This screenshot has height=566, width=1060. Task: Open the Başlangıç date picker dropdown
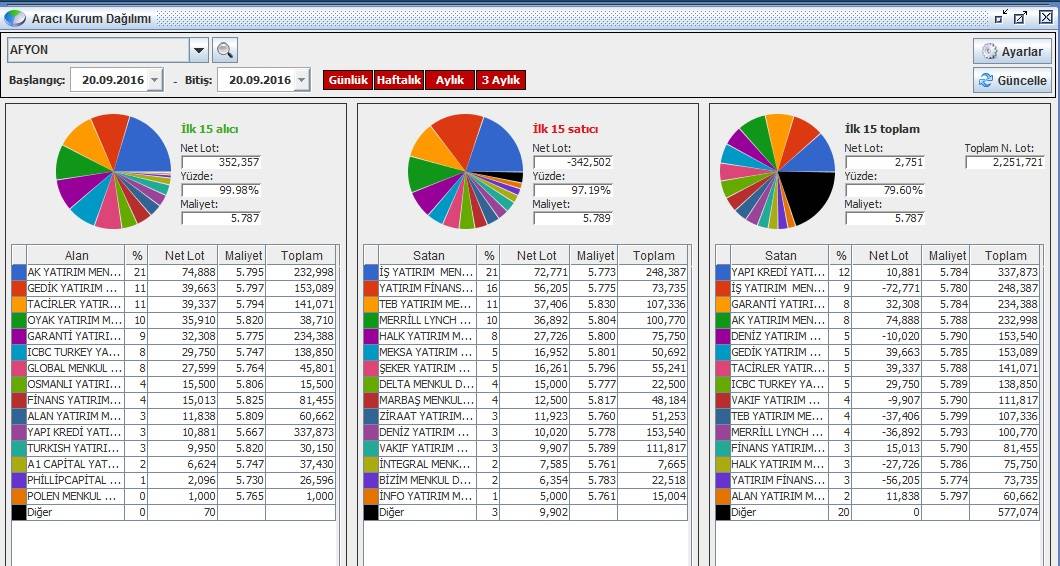[154, 80]
